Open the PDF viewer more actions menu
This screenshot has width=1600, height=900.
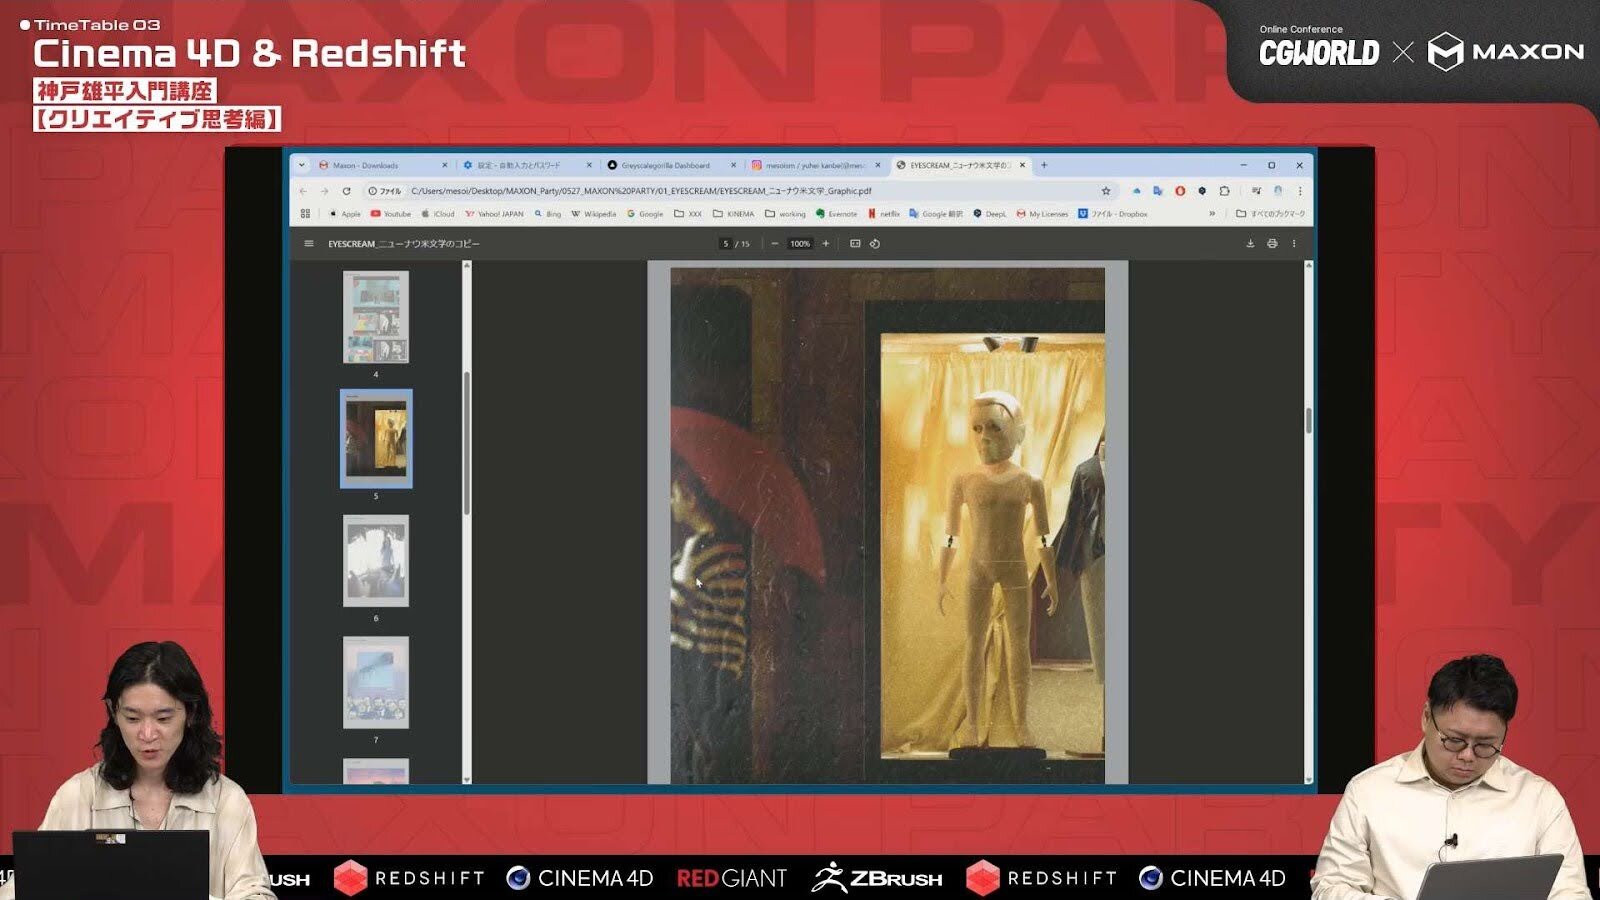tap(1294, 244)
